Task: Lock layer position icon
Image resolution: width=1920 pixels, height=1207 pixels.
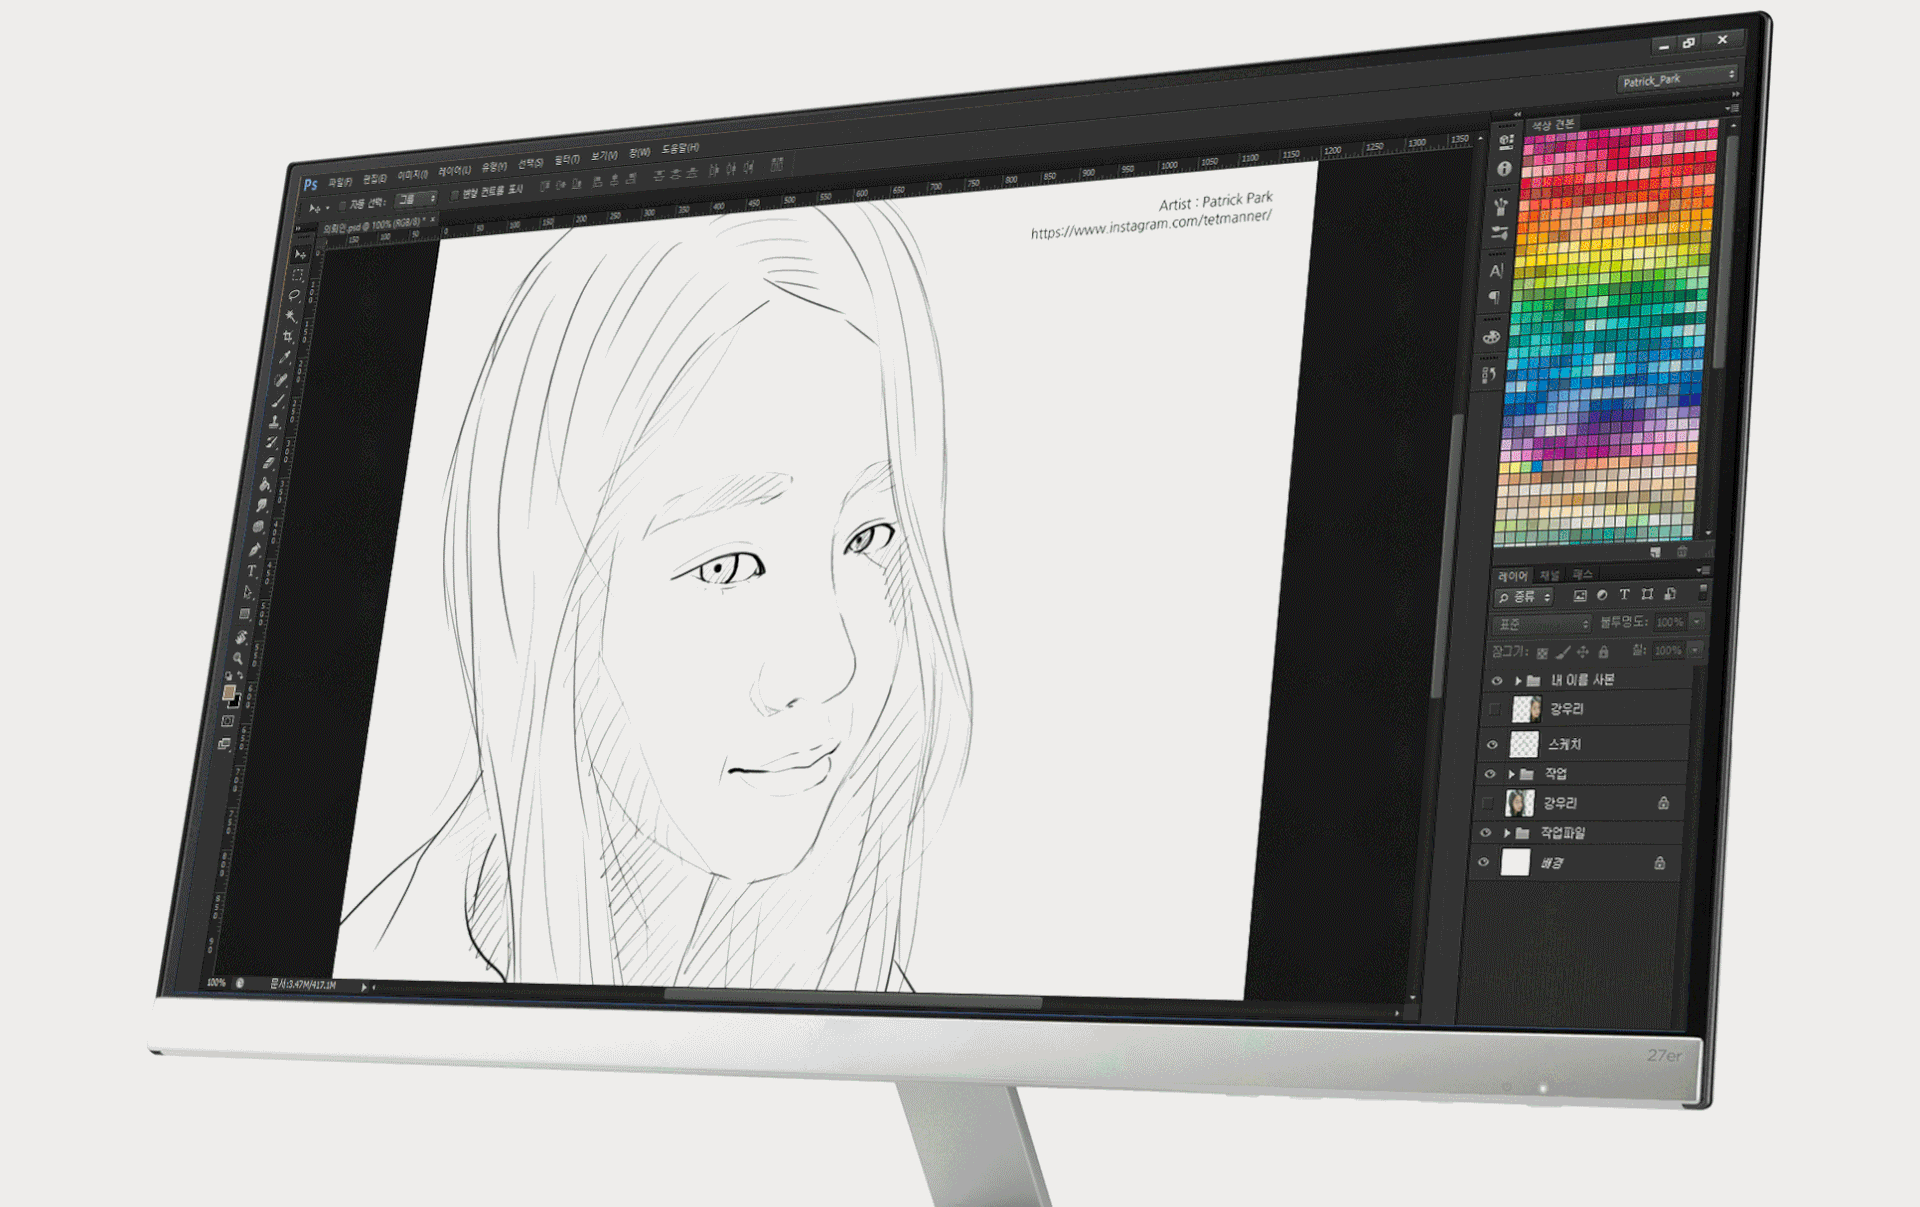Action: [1583, 652]
